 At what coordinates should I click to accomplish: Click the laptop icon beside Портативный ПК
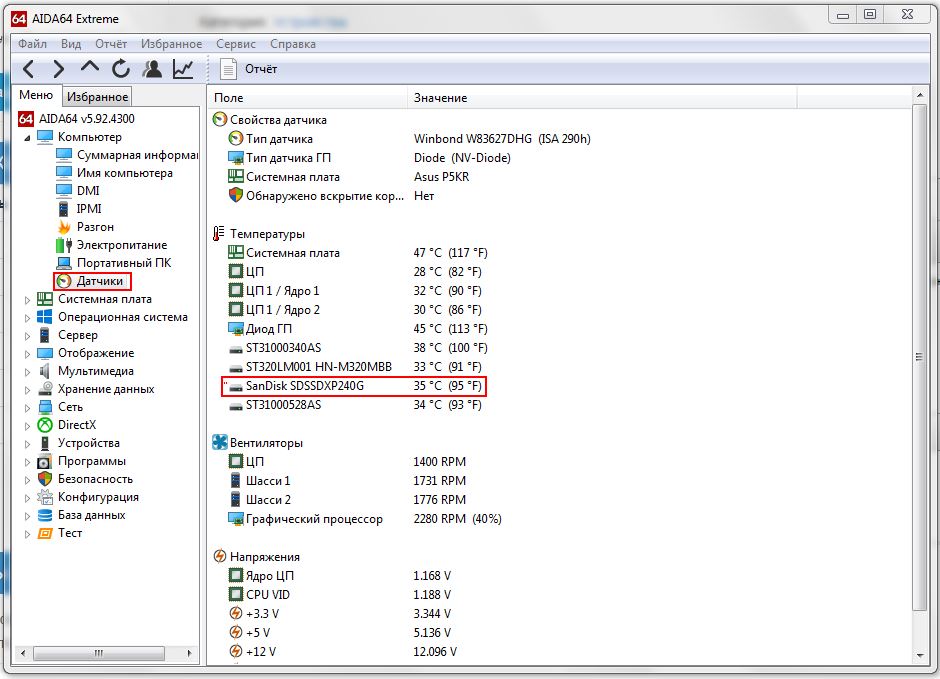pyautogui.click(x=64, y=263)
